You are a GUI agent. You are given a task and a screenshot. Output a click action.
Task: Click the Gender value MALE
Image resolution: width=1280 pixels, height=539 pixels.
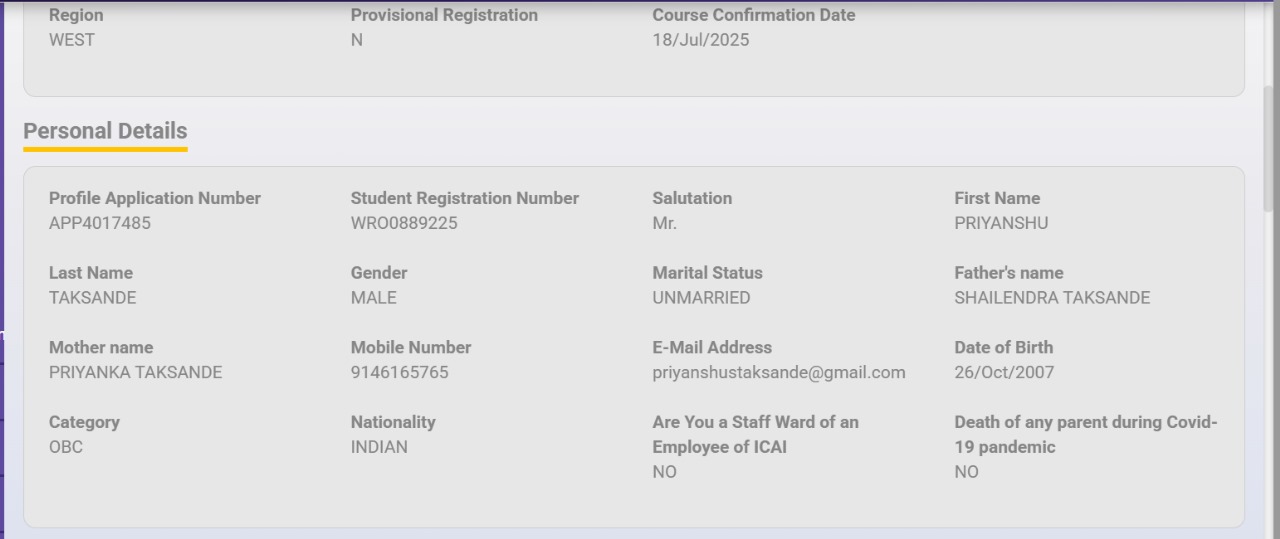pos(373,297)
